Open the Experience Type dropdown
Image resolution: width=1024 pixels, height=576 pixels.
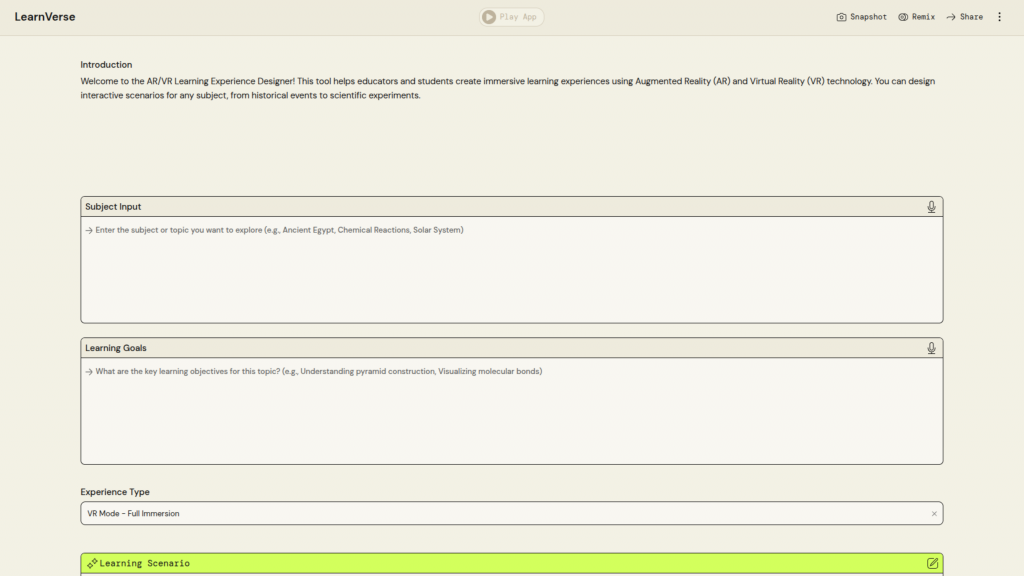click(x=500, y=513)
